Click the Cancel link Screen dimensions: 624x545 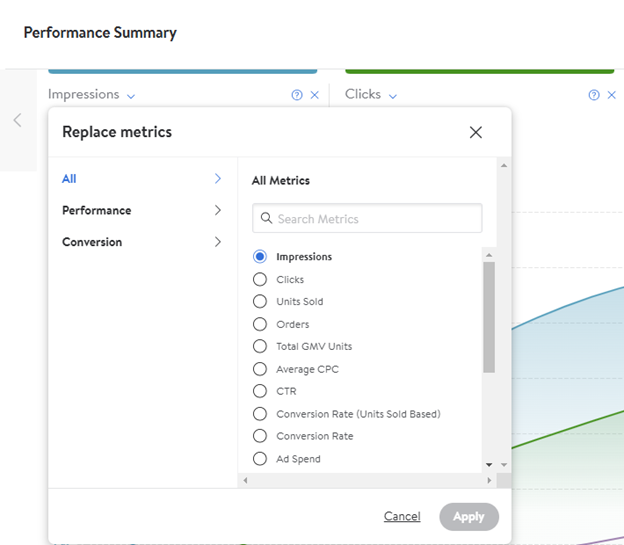click(402, 517)
